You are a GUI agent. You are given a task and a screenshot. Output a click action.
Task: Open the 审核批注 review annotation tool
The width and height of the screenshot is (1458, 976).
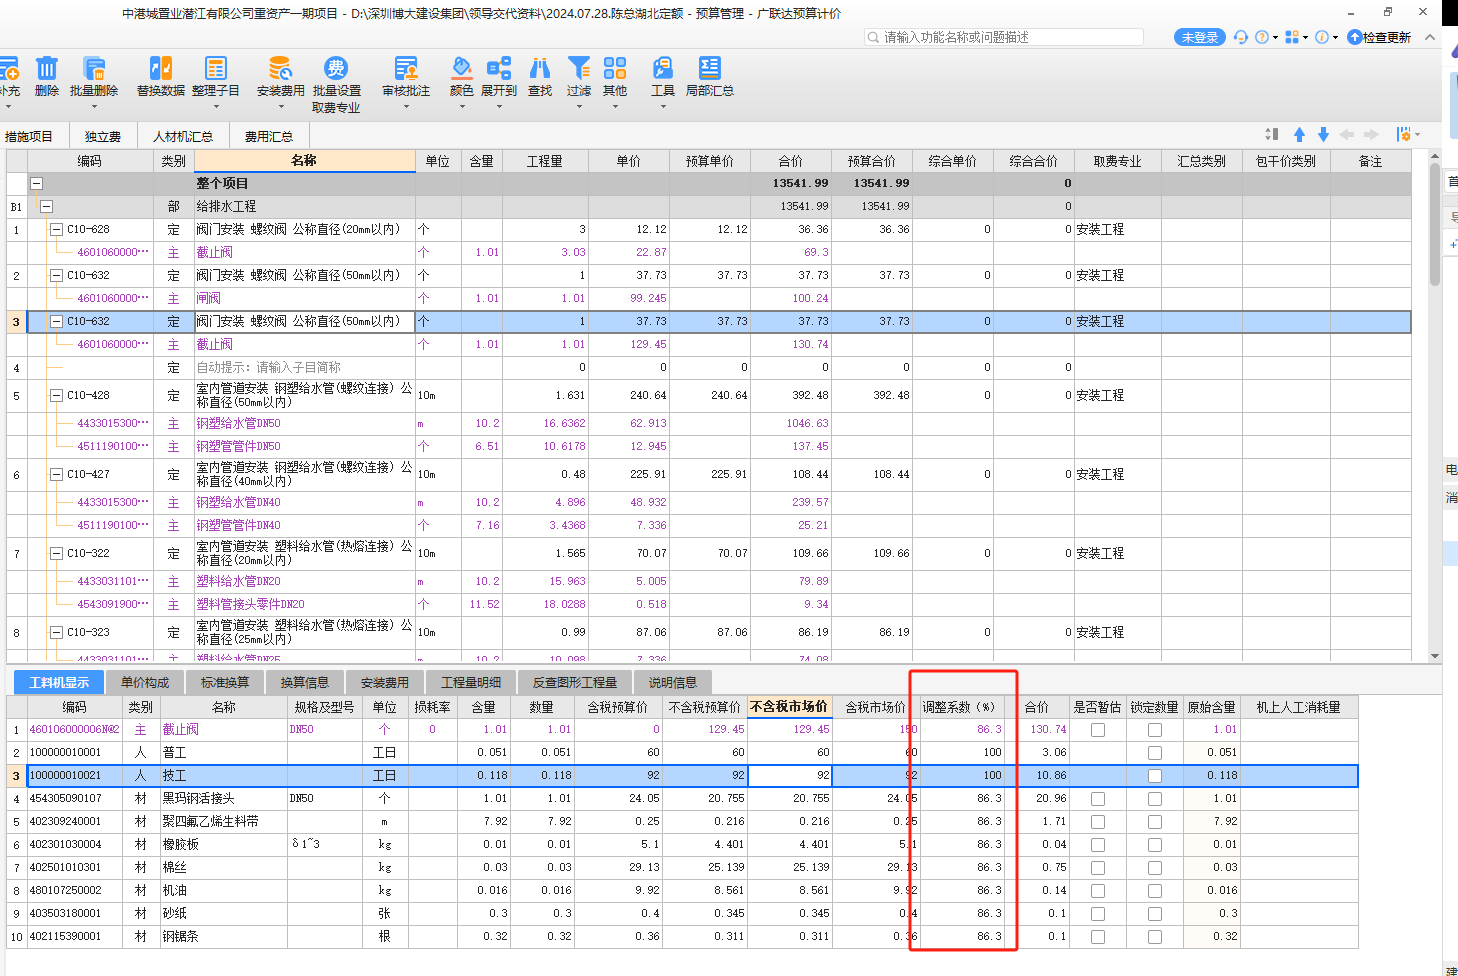[406, 68]
